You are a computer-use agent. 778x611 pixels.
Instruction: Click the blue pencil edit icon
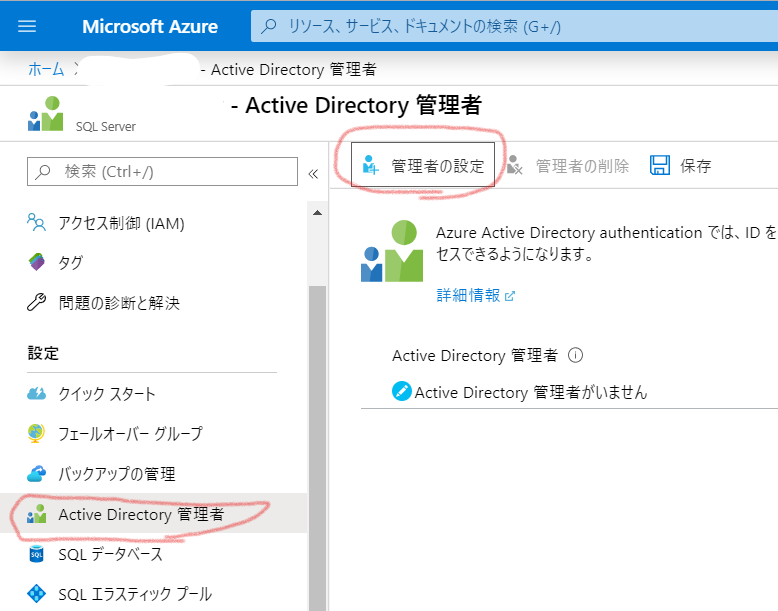coord(401,391)
